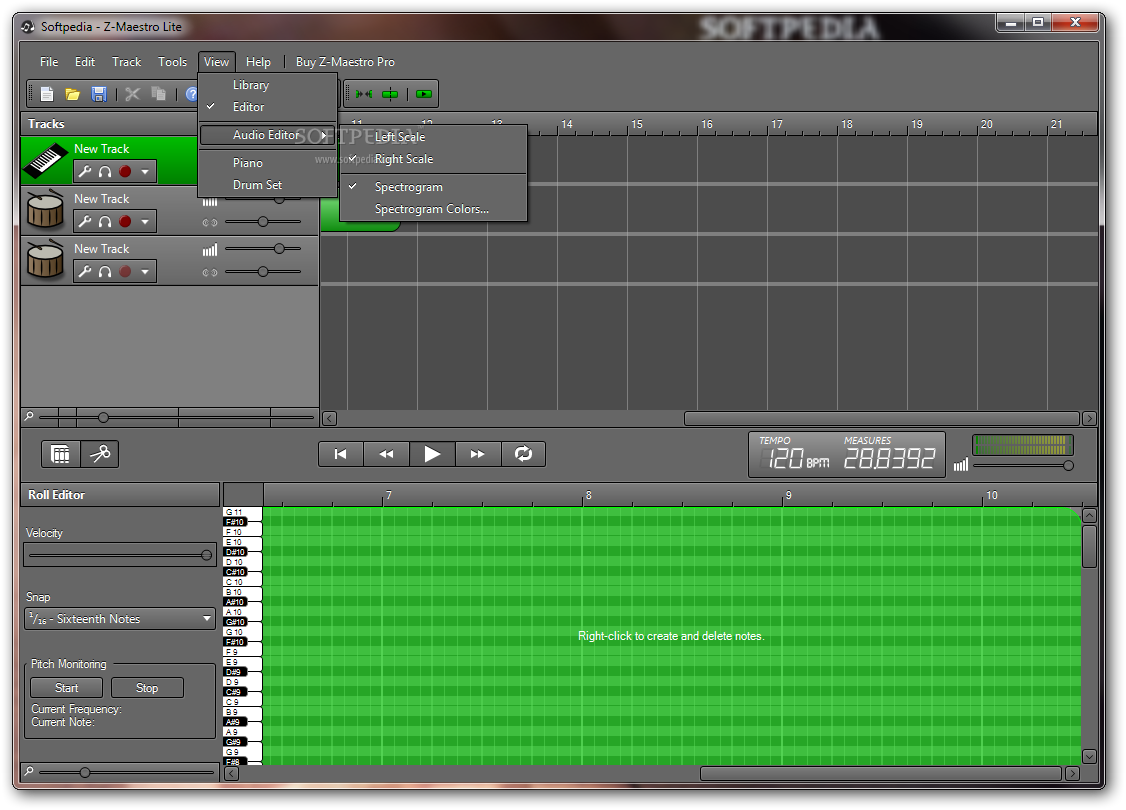Switch to the piano roll grid view button
Screen dimensions: 1126x810
(x=61, y=454)
